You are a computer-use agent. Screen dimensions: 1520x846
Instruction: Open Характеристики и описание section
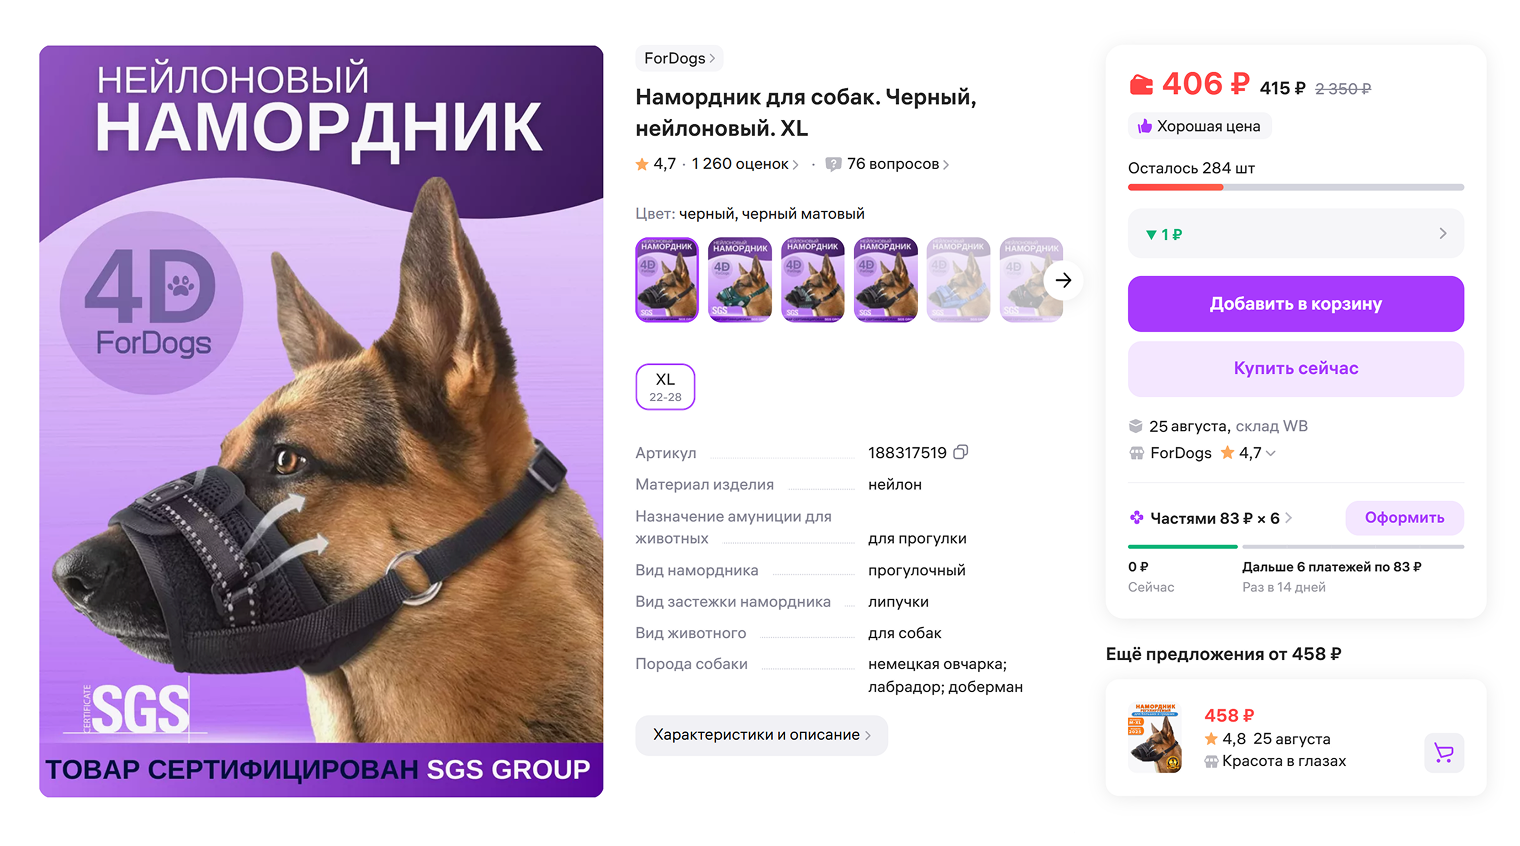coord(761,735)
